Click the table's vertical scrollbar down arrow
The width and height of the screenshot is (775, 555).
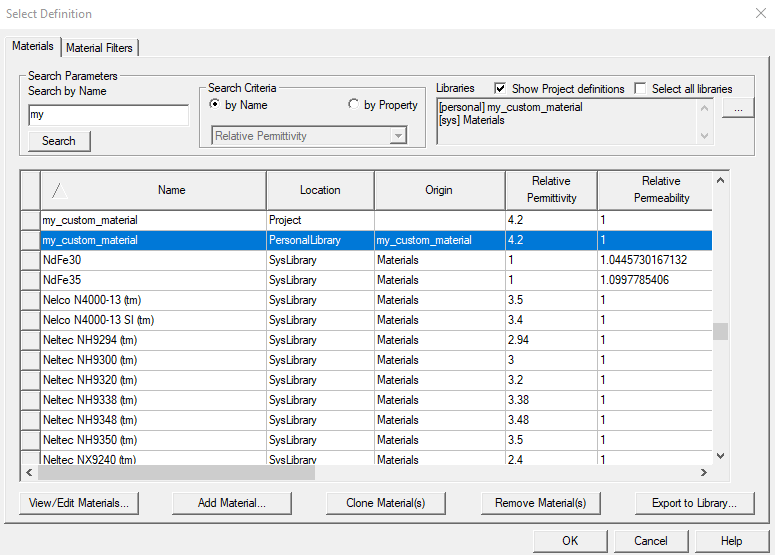720,456
